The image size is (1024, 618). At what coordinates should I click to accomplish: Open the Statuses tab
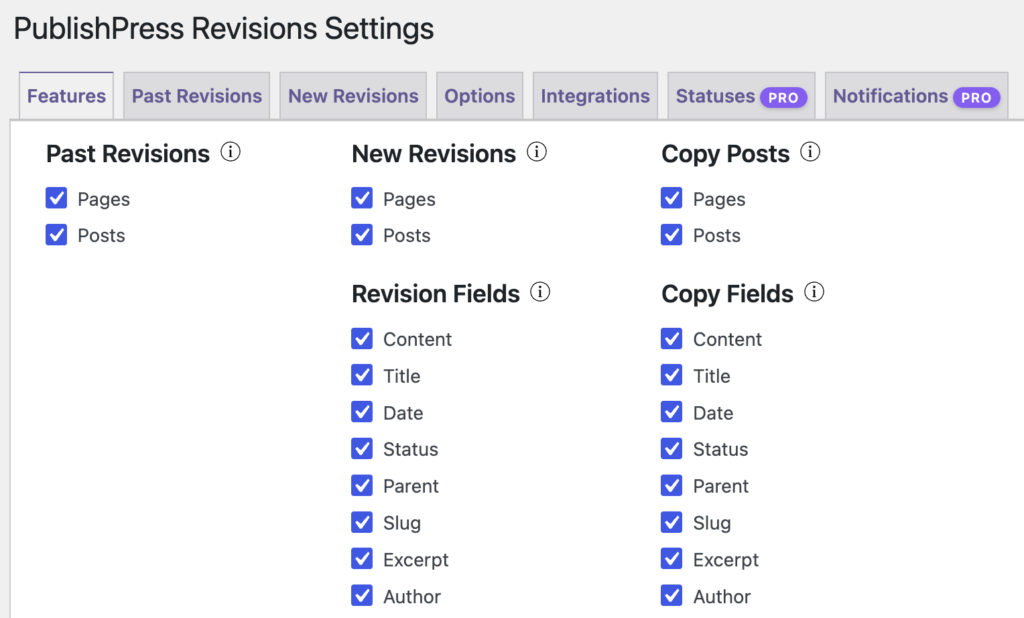point(741,96)
